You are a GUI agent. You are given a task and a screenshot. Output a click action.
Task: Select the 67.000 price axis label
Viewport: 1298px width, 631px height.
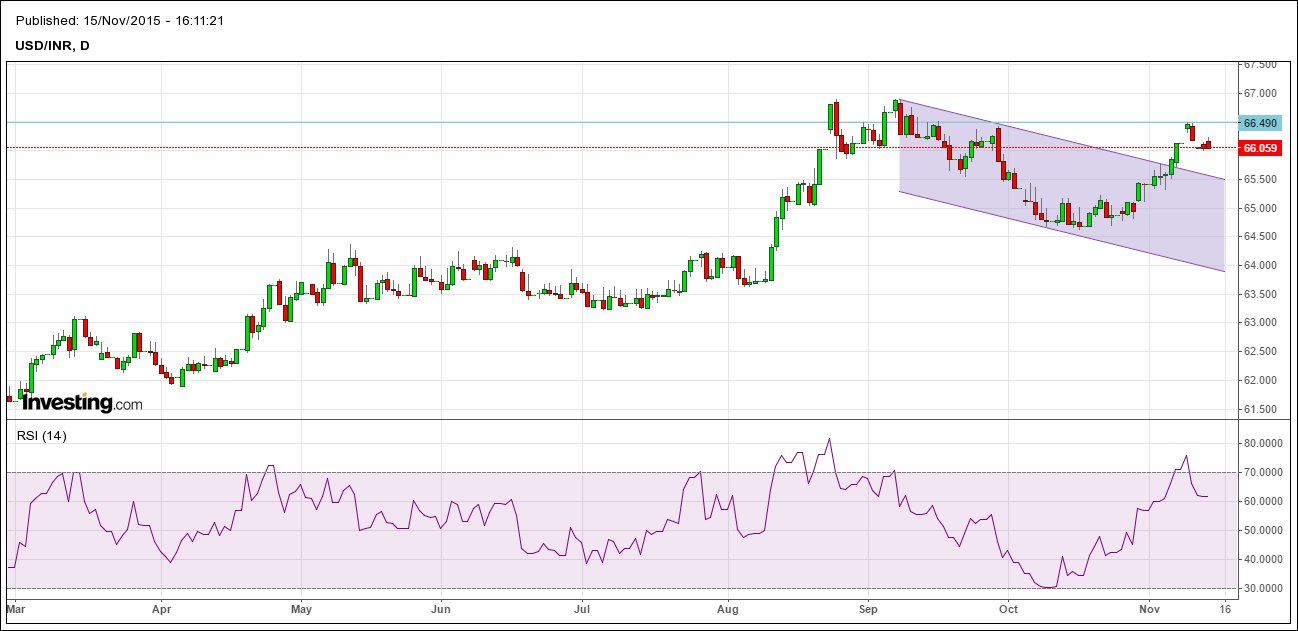click(1259, 94)
